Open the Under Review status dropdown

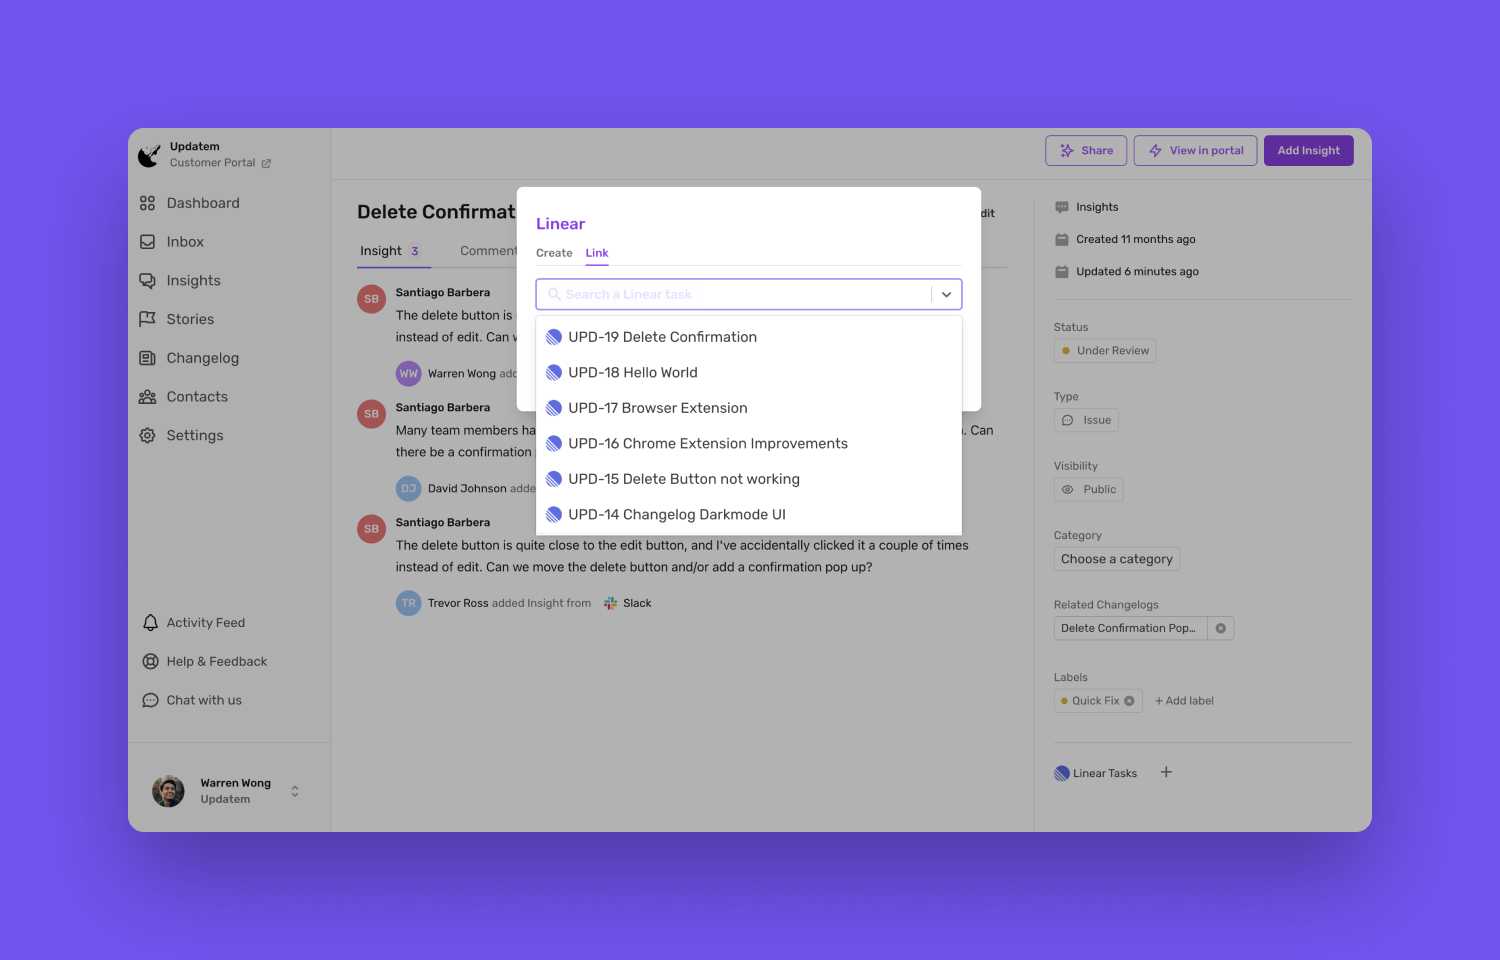[x=1105, y=351]
